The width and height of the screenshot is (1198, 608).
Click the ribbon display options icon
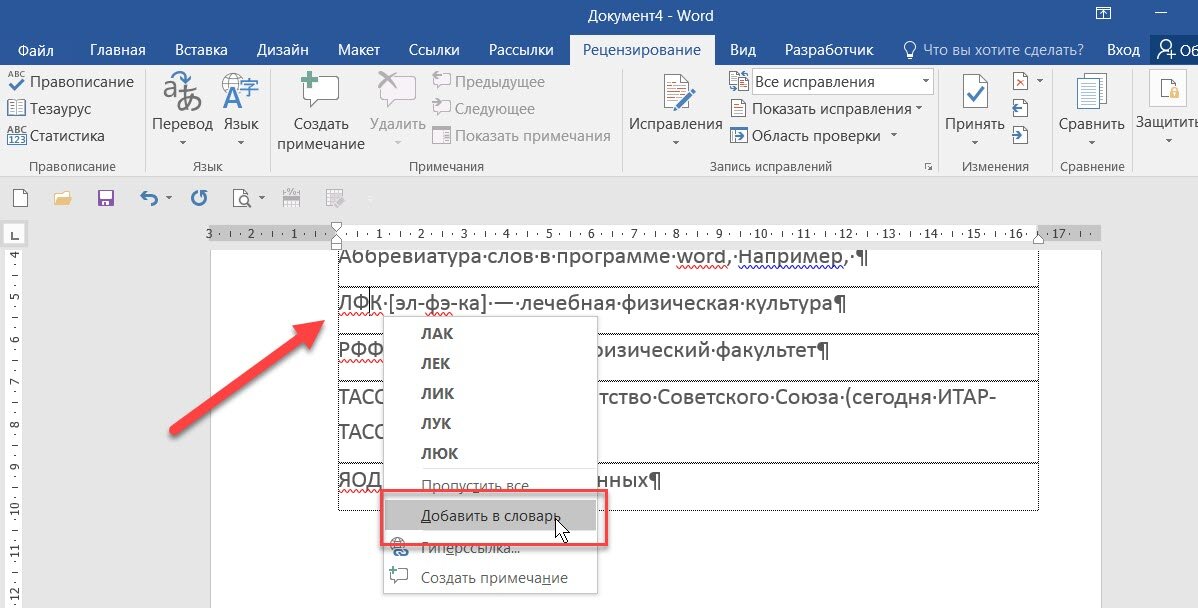click(x=1103, y=14)
